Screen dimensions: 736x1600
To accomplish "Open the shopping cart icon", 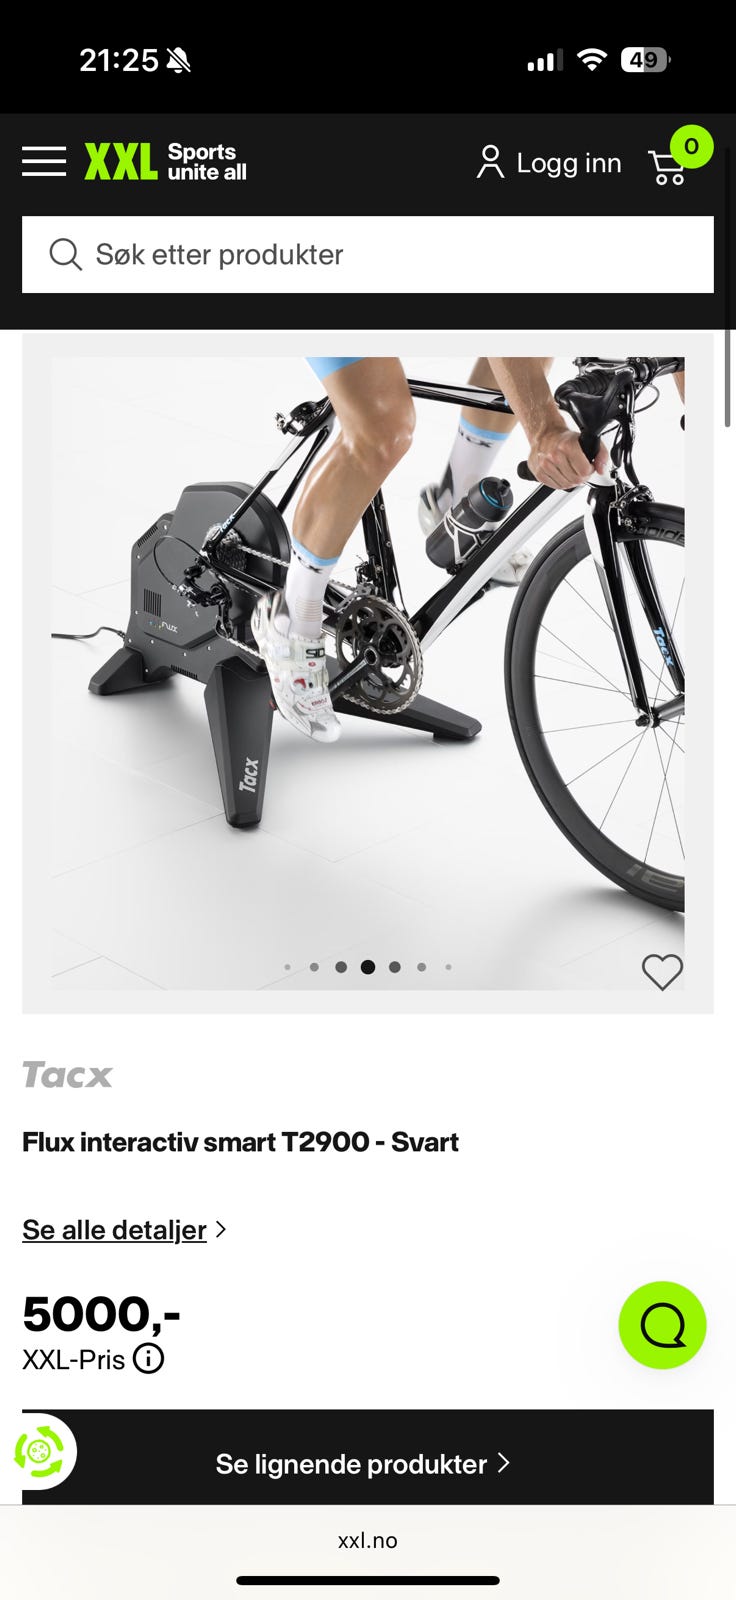I will click(x=667, y=167).
